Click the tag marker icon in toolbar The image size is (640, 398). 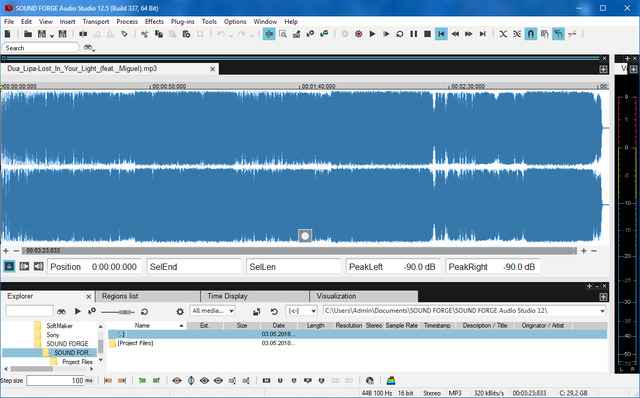coord(124,34)
